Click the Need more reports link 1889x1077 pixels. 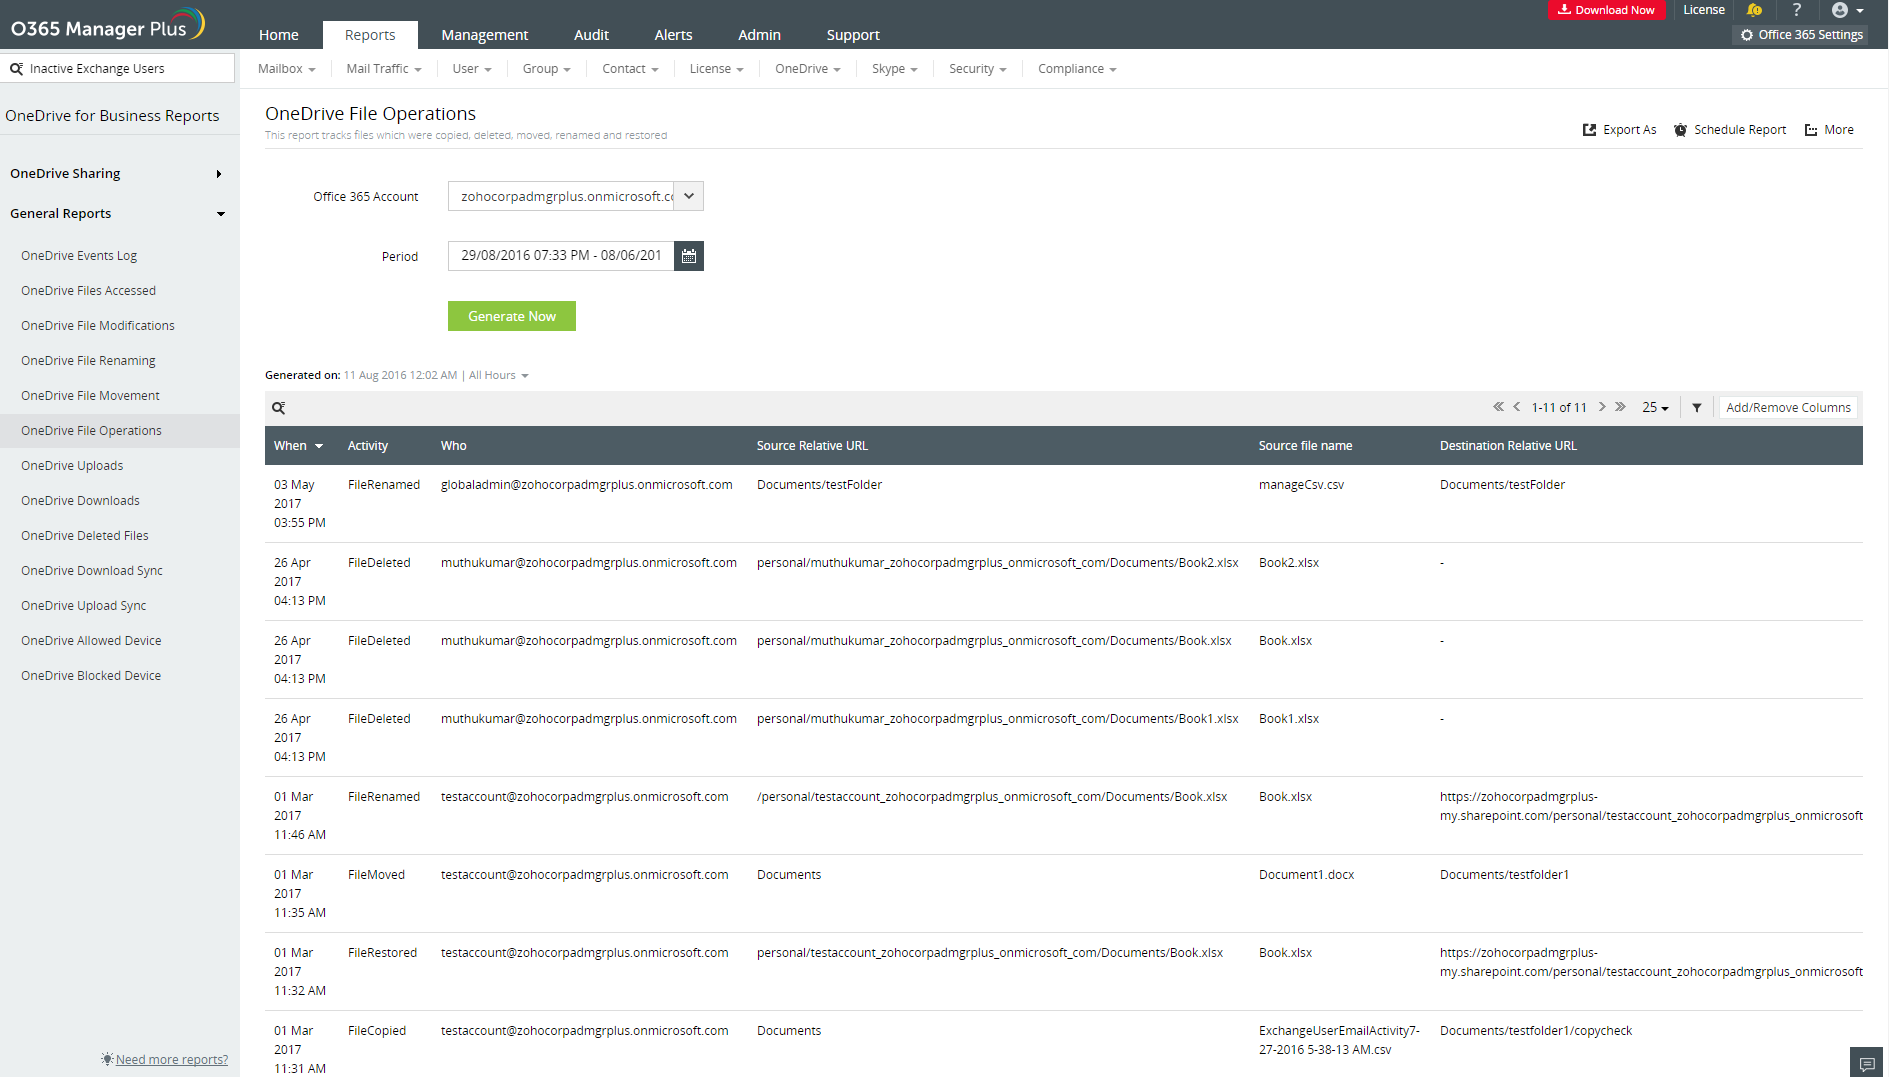click(172, 1060)
